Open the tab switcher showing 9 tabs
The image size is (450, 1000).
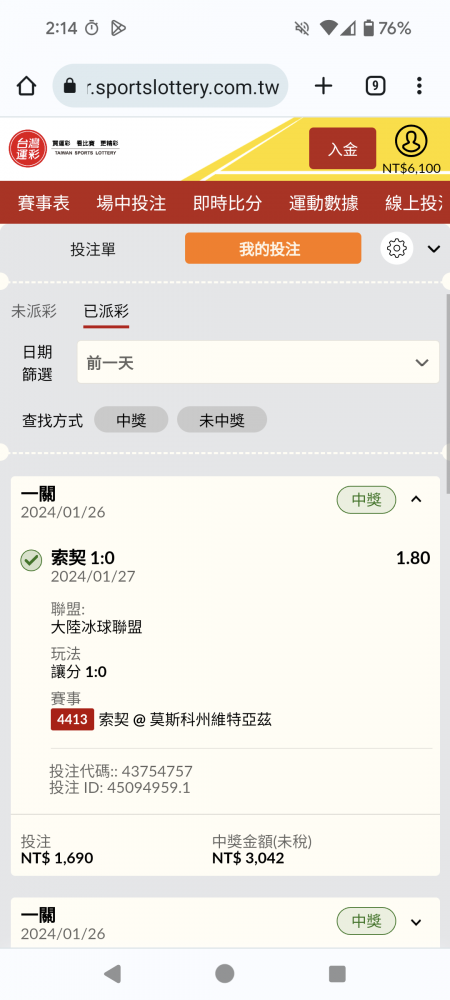pyautogui.click(x=375, y=85)
